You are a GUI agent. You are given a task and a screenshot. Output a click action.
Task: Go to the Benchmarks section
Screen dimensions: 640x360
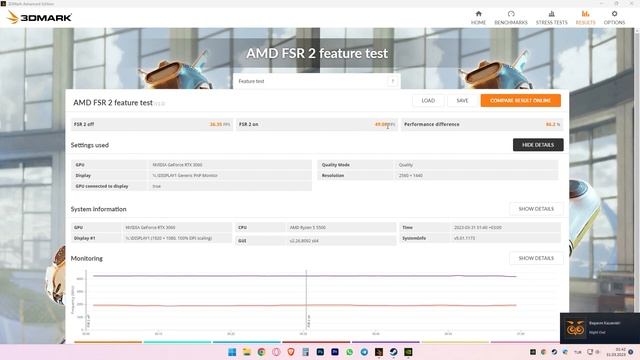[511, 18]
